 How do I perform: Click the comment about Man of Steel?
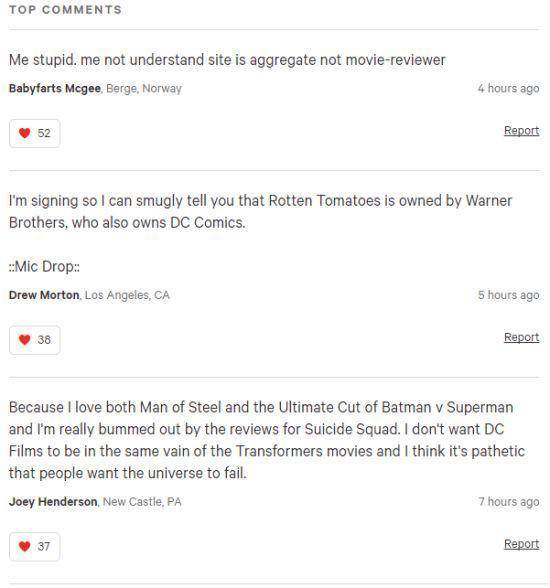click(x=267, y=440)
